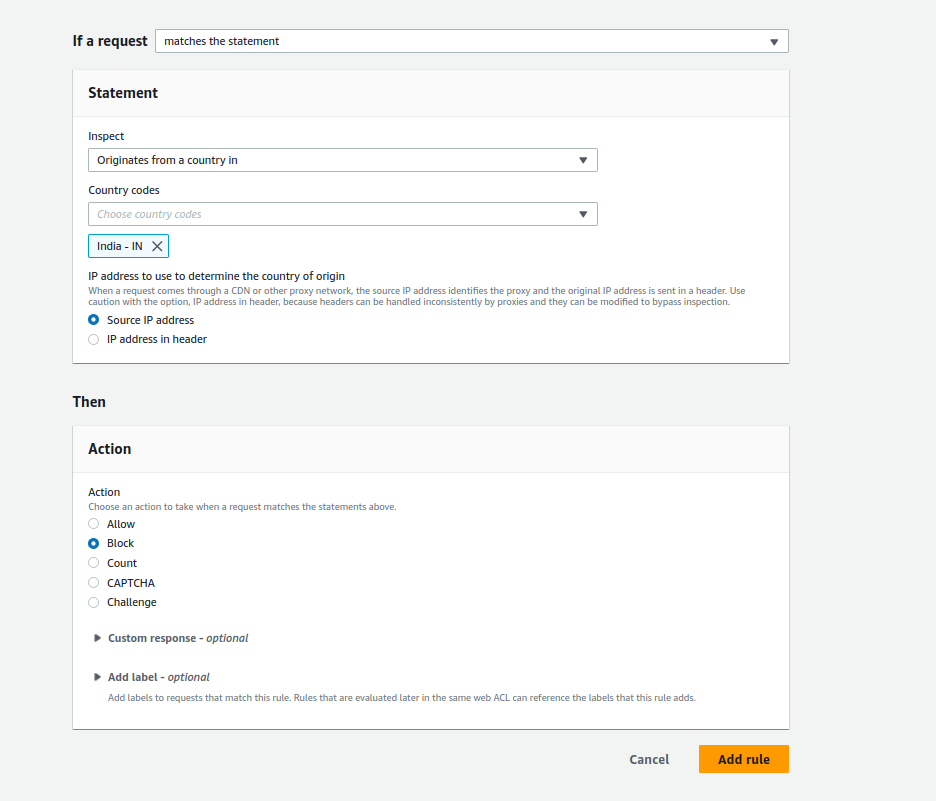Click the India - IN tag label
Image resolution: width=936 pixels, height=801 pixels.
119,246
